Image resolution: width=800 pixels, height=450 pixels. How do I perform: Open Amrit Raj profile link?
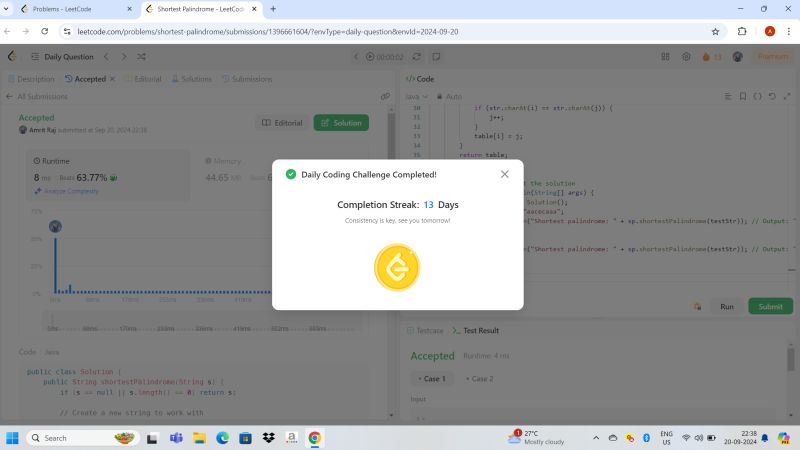pos(42,130)
